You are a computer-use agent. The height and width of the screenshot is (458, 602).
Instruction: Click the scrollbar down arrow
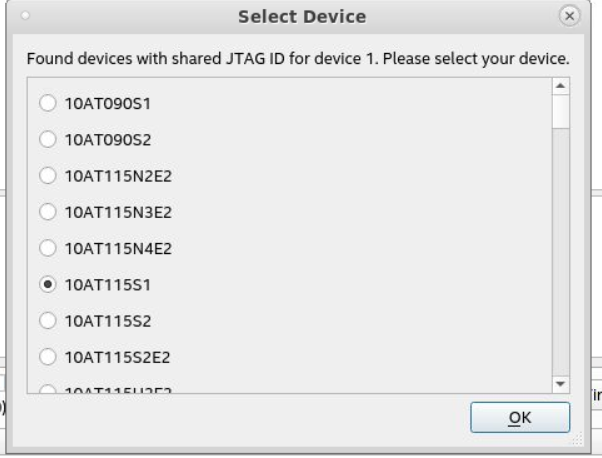[x=561, y=384]
